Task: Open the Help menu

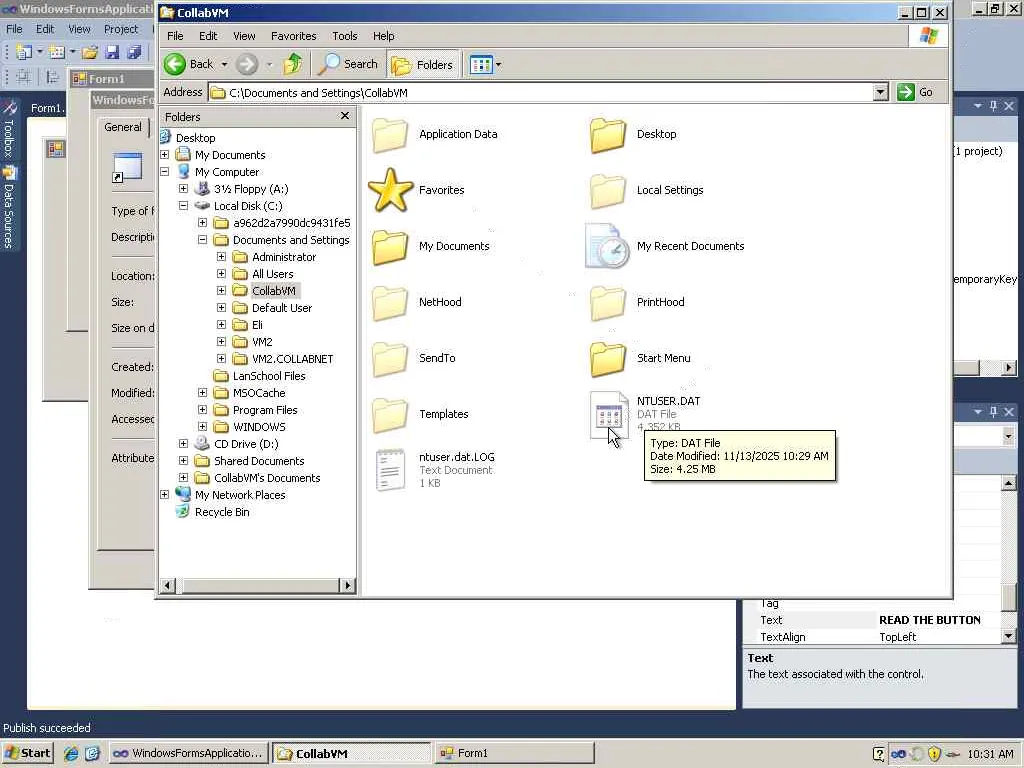Action: pos(383,36)
